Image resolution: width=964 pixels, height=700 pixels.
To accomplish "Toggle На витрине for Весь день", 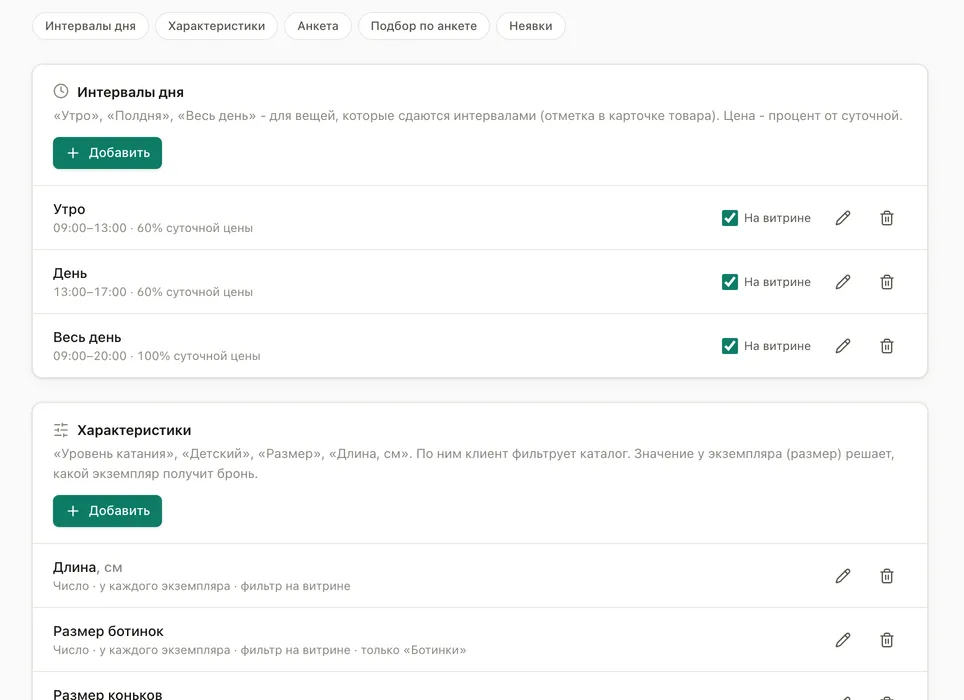I will point(730,345).
